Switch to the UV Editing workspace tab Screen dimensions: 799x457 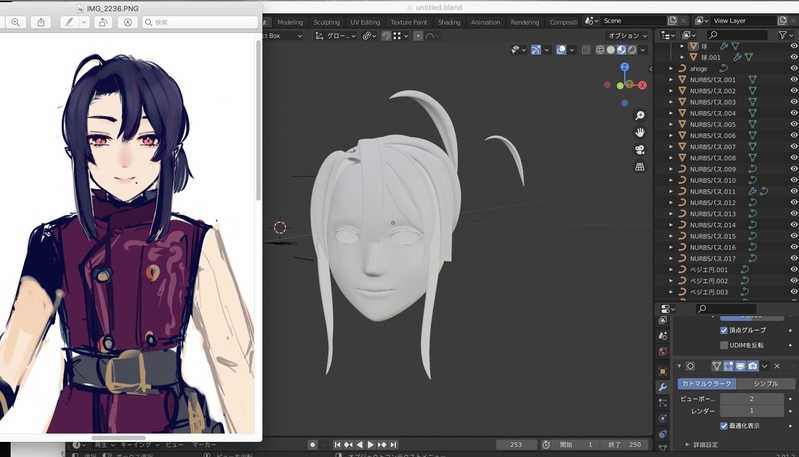click(363, 21)
